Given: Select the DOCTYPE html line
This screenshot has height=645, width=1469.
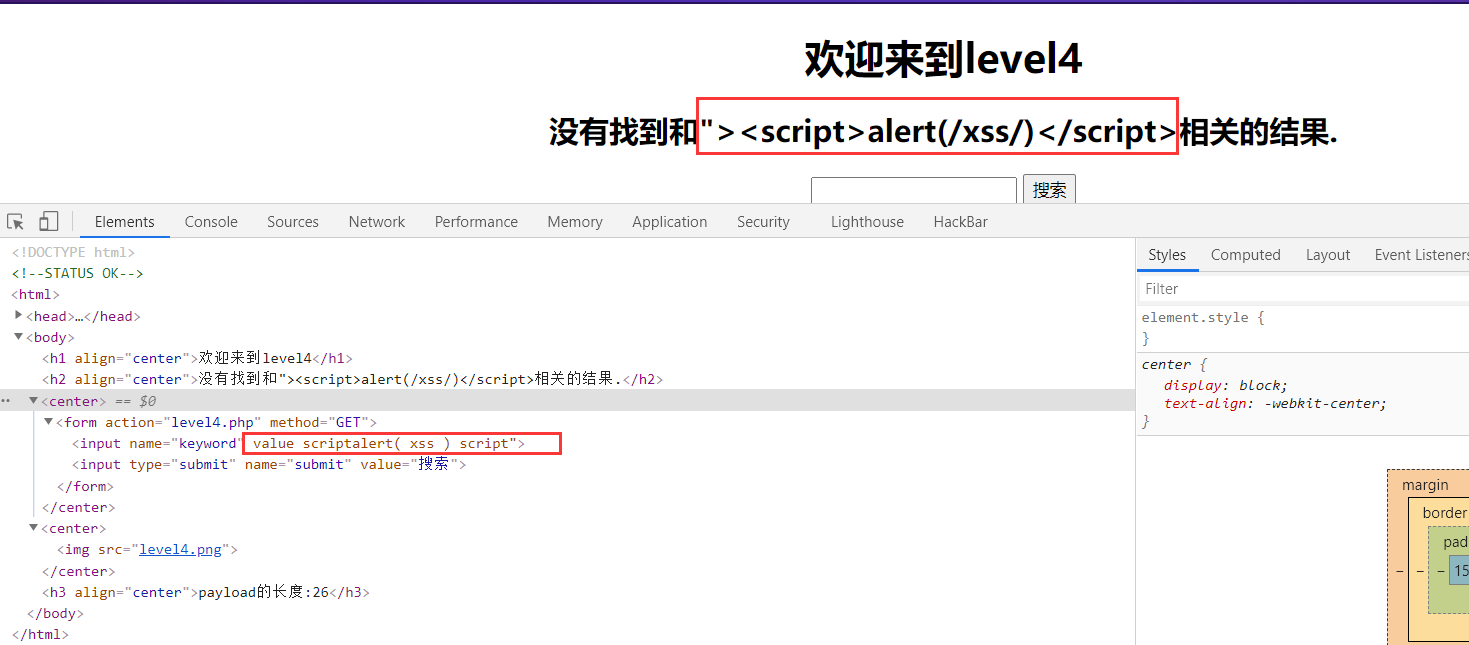Looking at the screenshot, I should [x=73, y=252].
